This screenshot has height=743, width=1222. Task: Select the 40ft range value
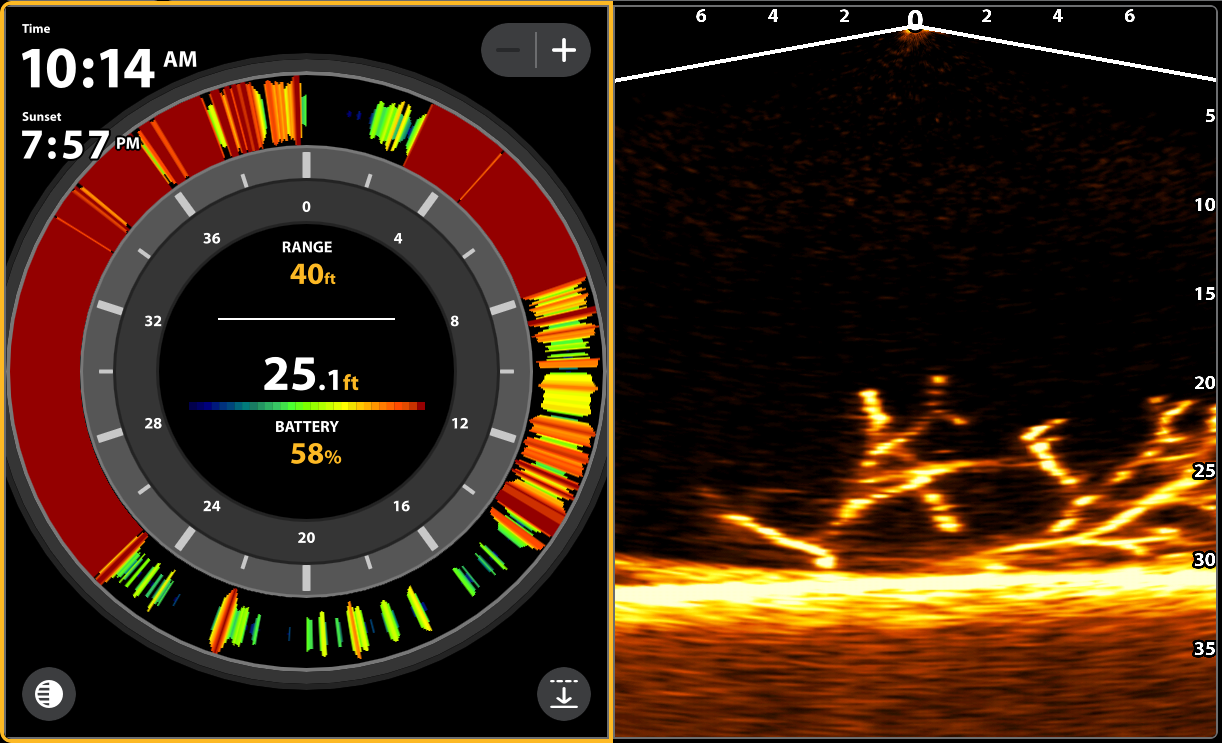[312, 274]
